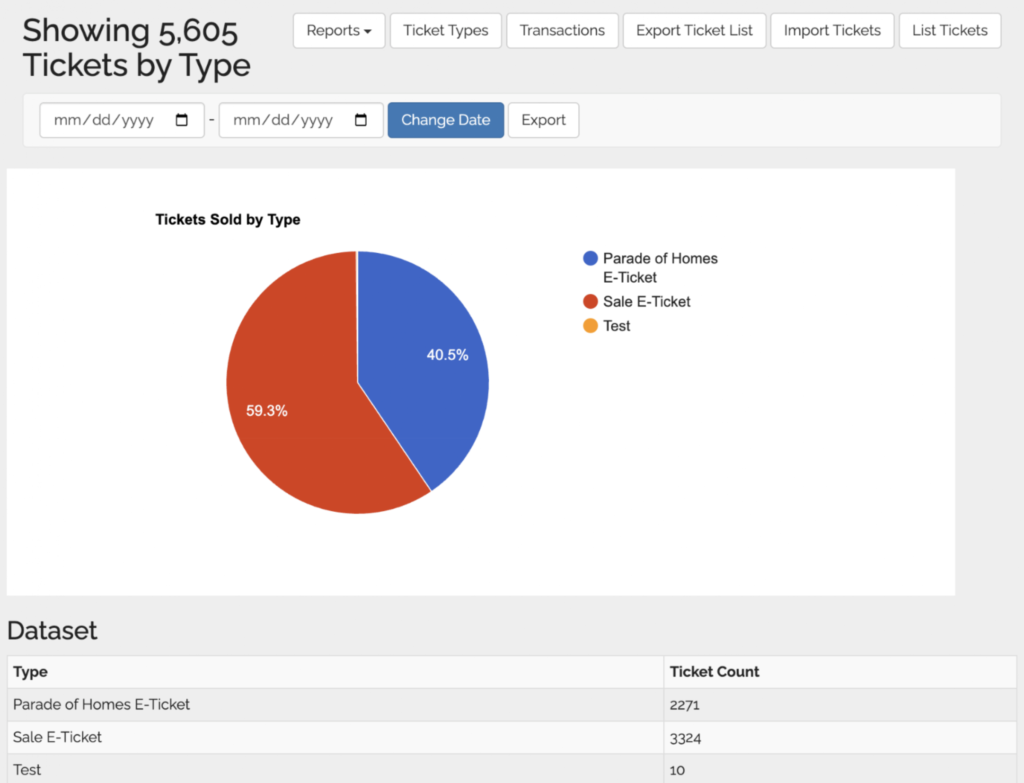Expand the Reports dropdown menu

(339, 30)
